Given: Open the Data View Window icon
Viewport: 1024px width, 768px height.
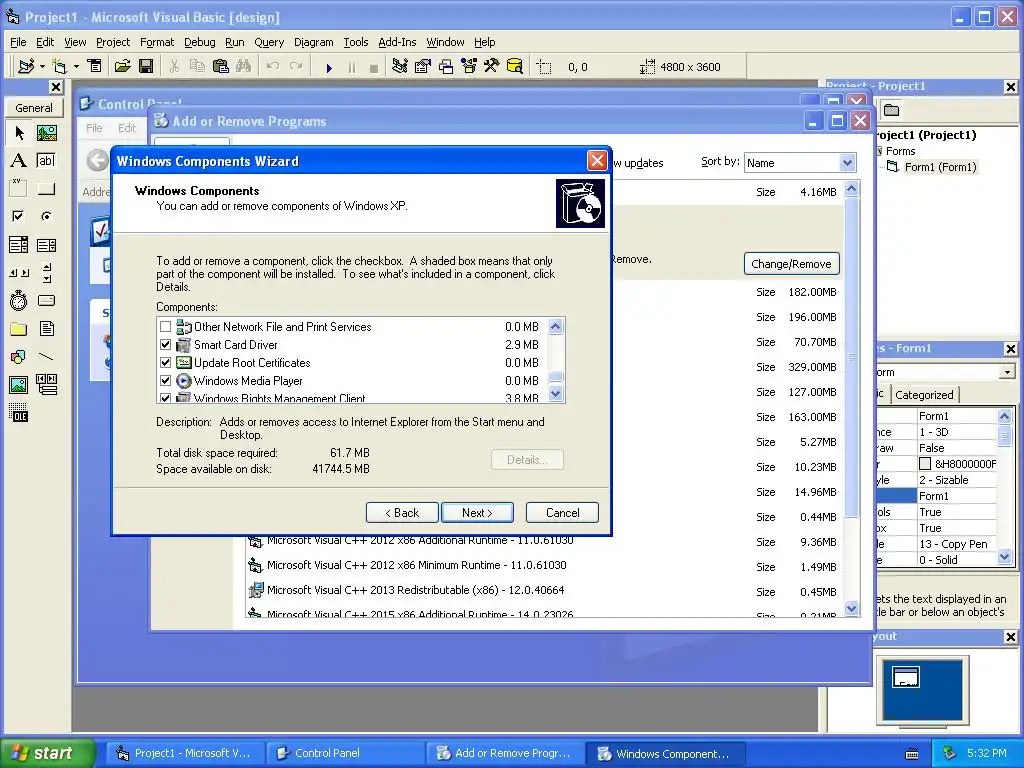Looking at the screenshot, I should coord(515,66).
